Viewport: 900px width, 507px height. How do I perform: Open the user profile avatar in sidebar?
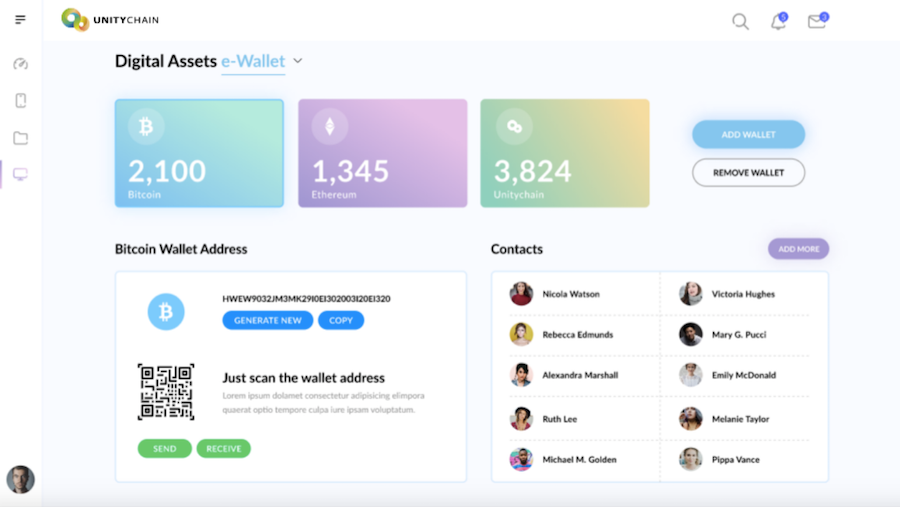[x=21, y=479]
